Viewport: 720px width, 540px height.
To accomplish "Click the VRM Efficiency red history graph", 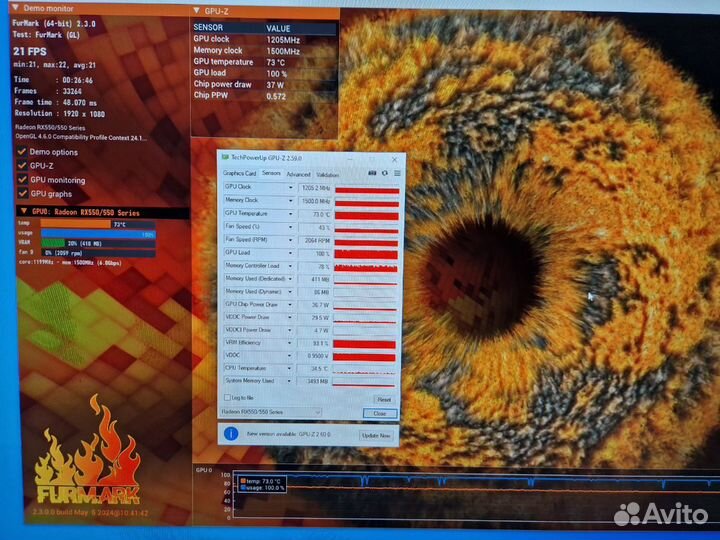I will (364, 344).
